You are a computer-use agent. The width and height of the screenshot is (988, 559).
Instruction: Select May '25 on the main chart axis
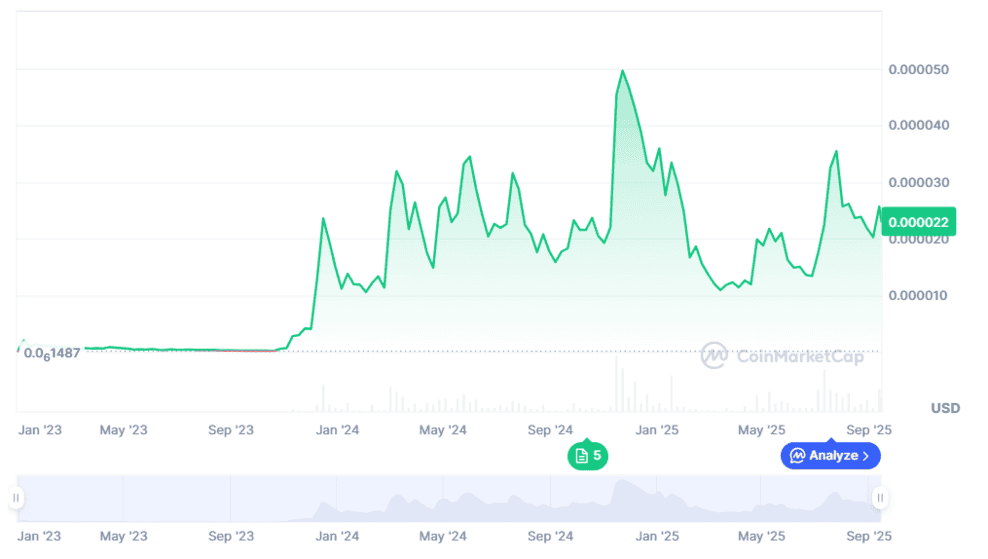pyautogui.click(x=761, y=430)
